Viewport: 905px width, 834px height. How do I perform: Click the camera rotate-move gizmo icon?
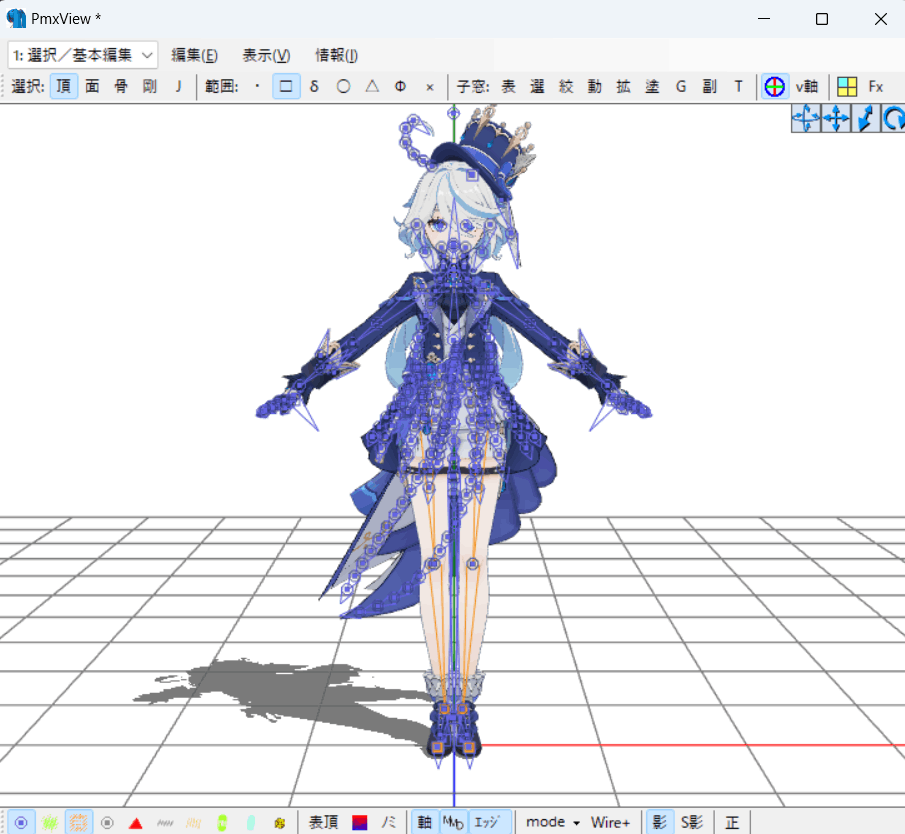(806, 118)
